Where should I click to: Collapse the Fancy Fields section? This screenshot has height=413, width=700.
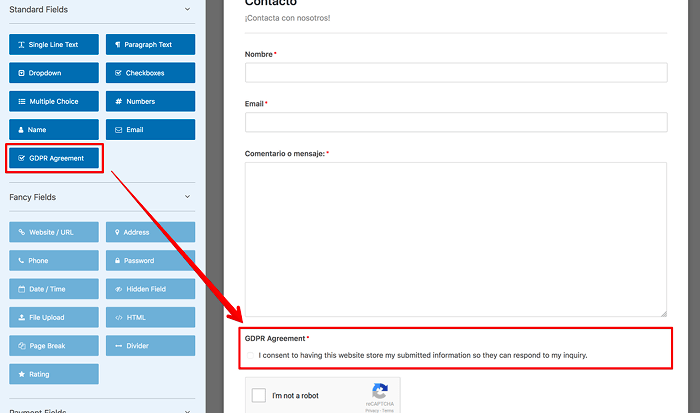(x=188, y=197)
